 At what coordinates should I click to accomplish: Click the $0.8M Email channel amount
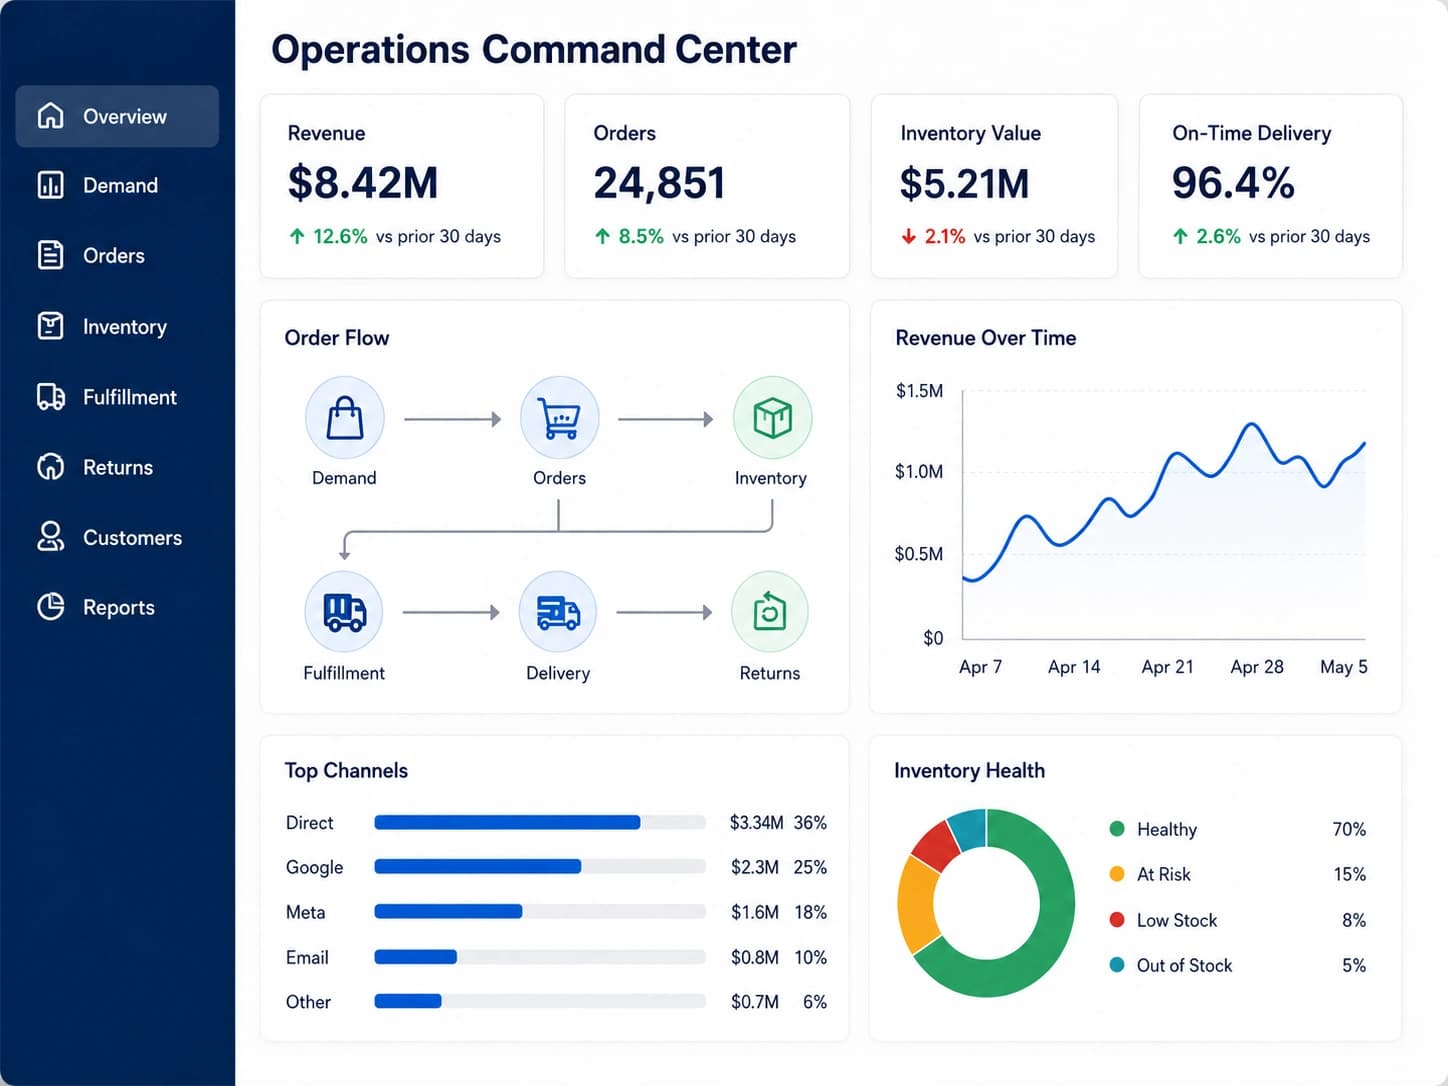[755, 957]
